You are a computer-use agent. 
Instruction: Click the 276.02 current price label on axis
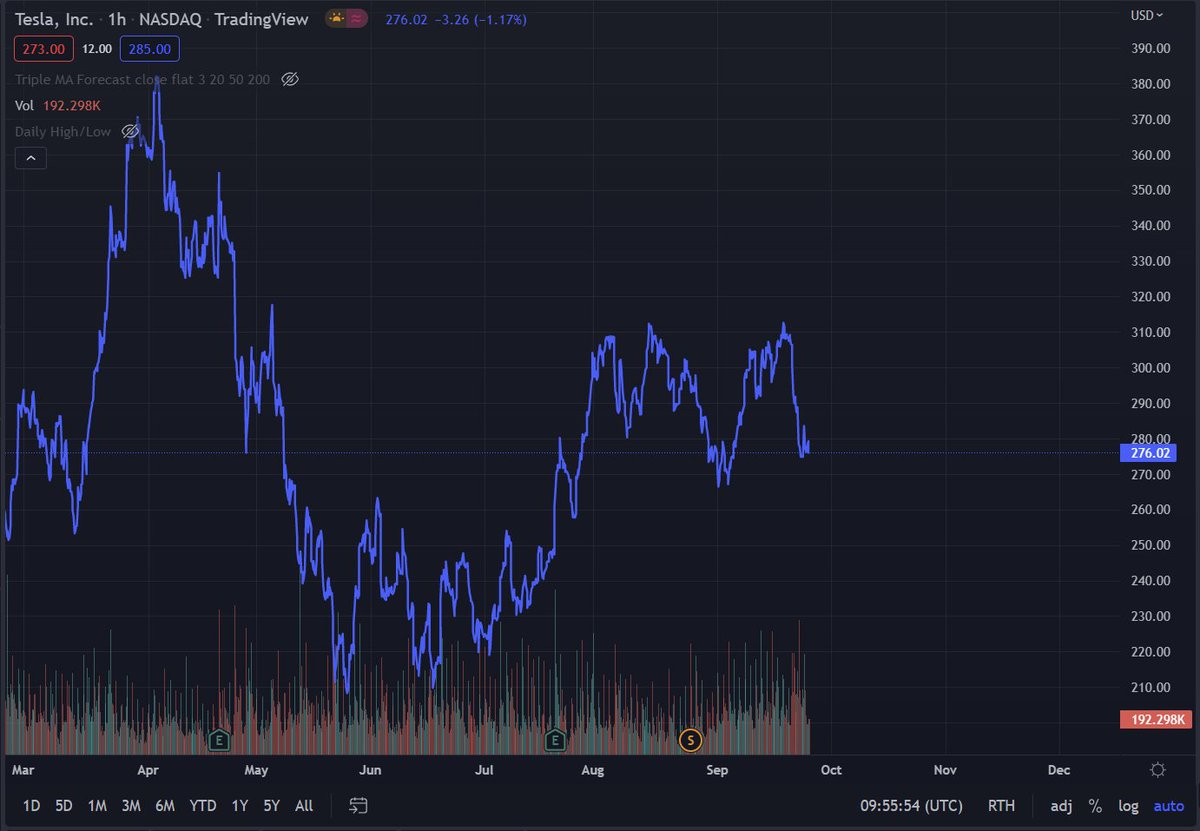pos(1149,453)
